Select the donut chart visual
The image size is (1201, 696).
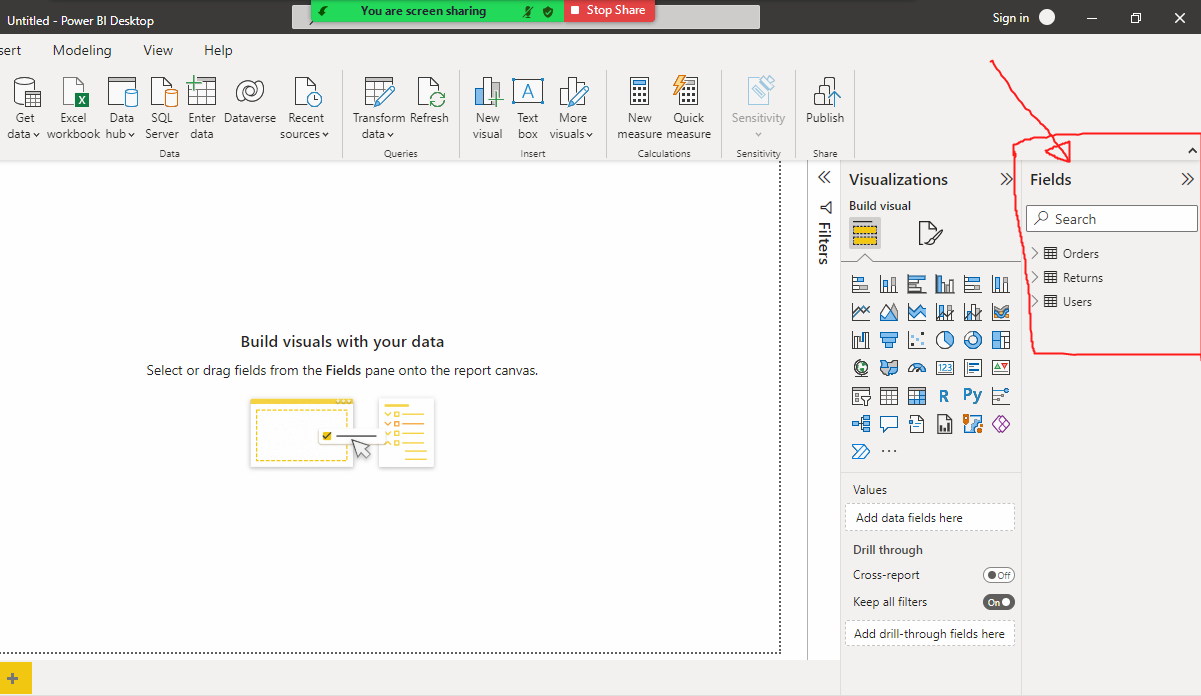click(972, 341)
